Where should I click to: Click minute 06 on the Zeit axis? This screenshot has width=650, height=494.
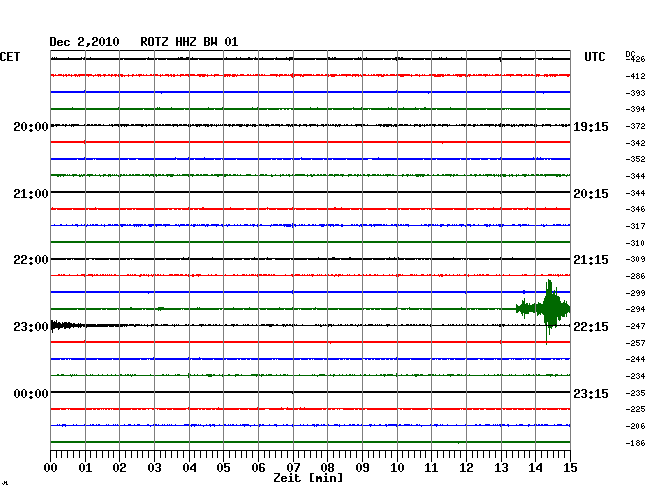(x=258, y=468)
